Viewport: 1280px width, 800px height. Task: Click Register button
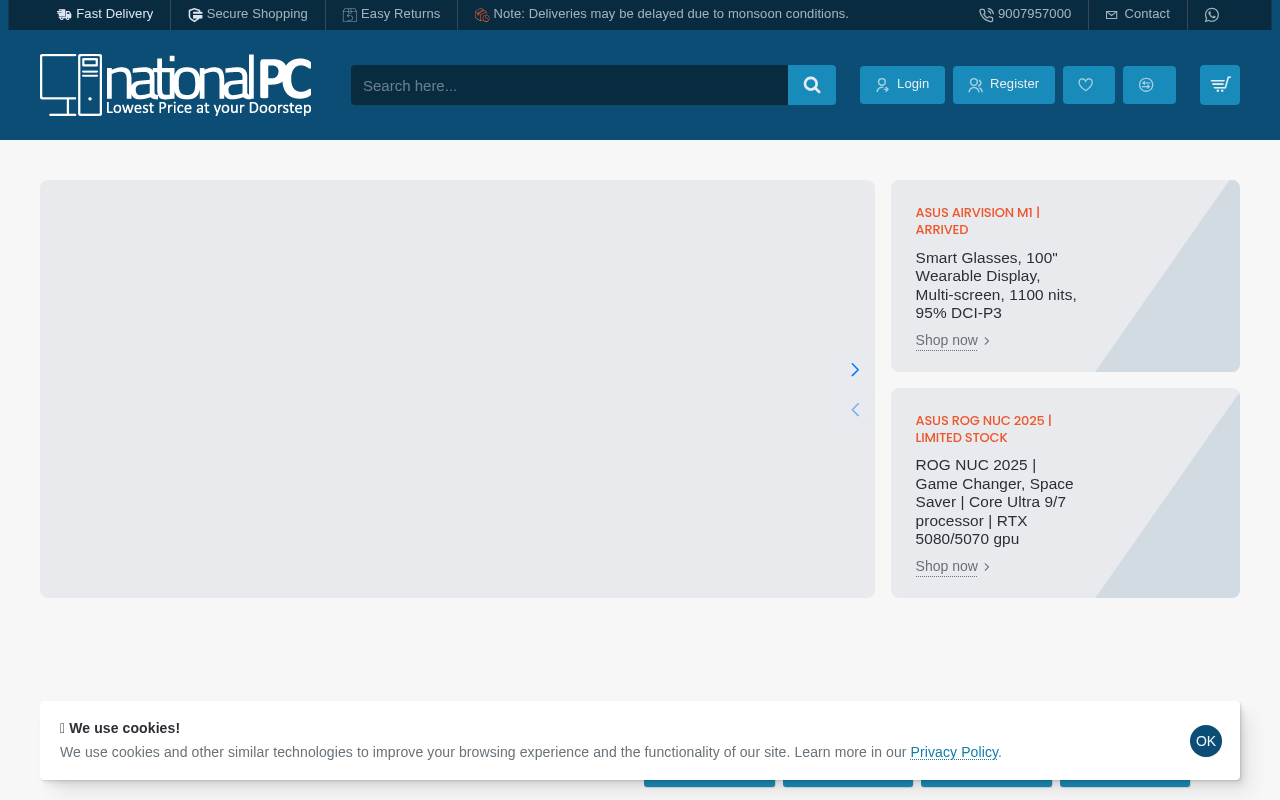click(x=1004, y=85)
